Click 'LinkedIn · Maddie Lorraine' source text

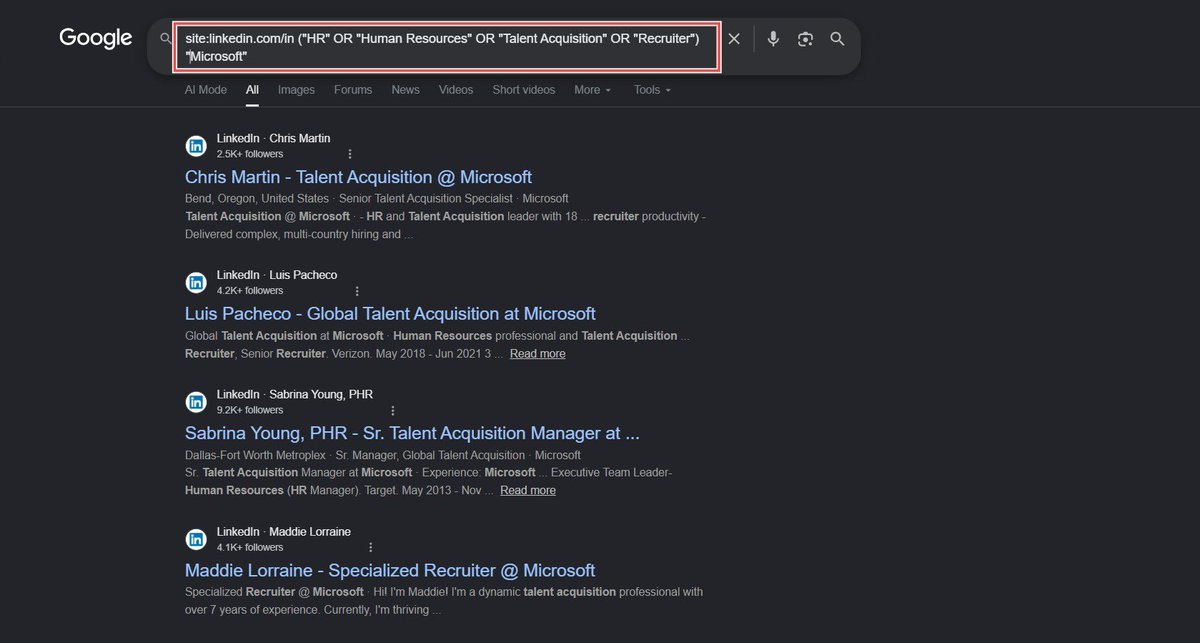click(284, 531)
